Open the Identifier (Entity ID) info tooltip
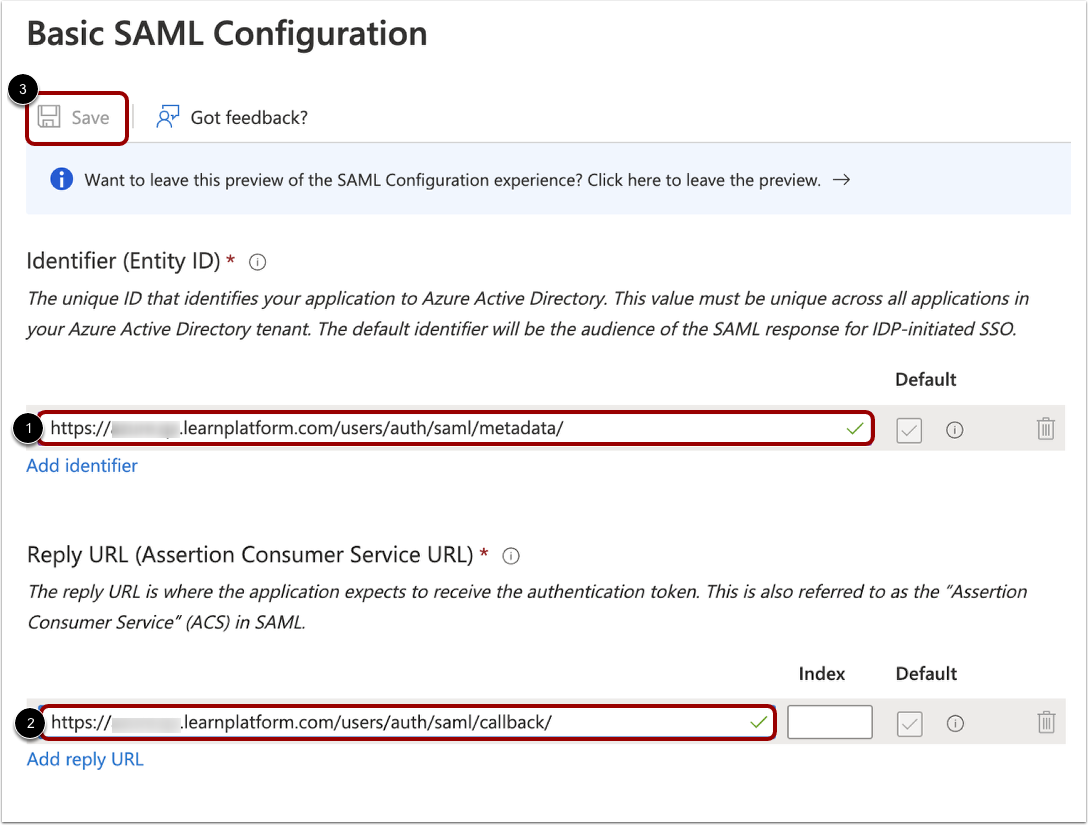This screenshot has height=825, width=1088. [257, 262]
